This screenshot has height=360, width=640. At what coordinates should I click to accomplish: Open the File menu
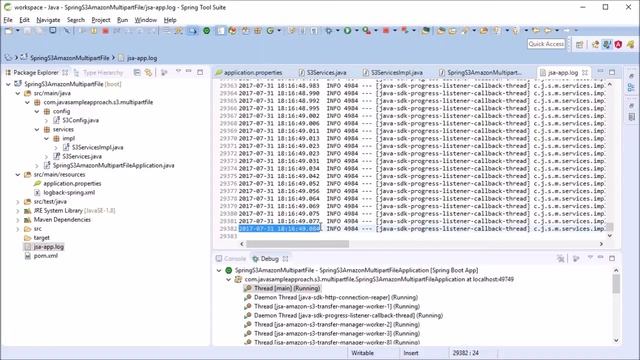tap(8, 20)
